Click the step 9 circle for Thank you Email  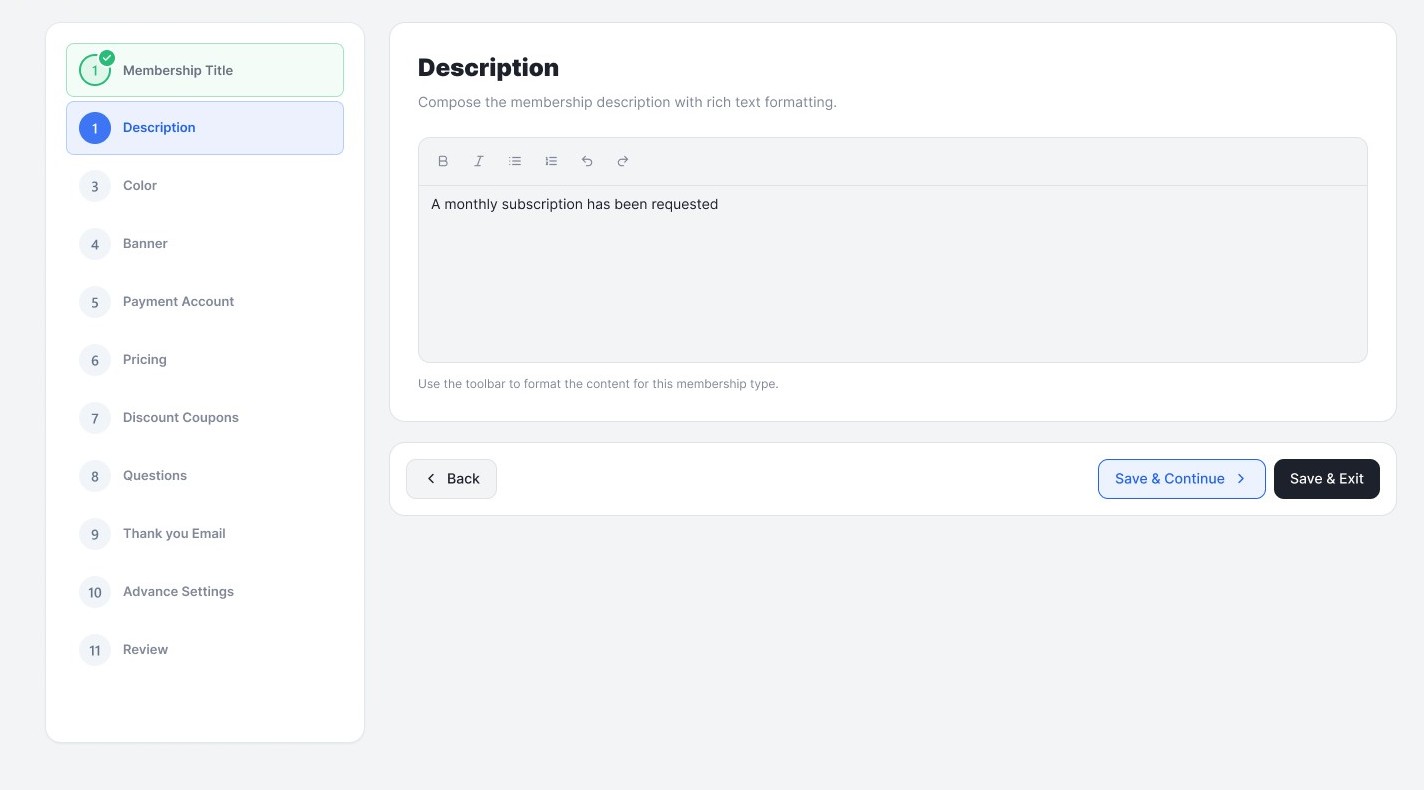pyautogui.click(x=95, y=534)
